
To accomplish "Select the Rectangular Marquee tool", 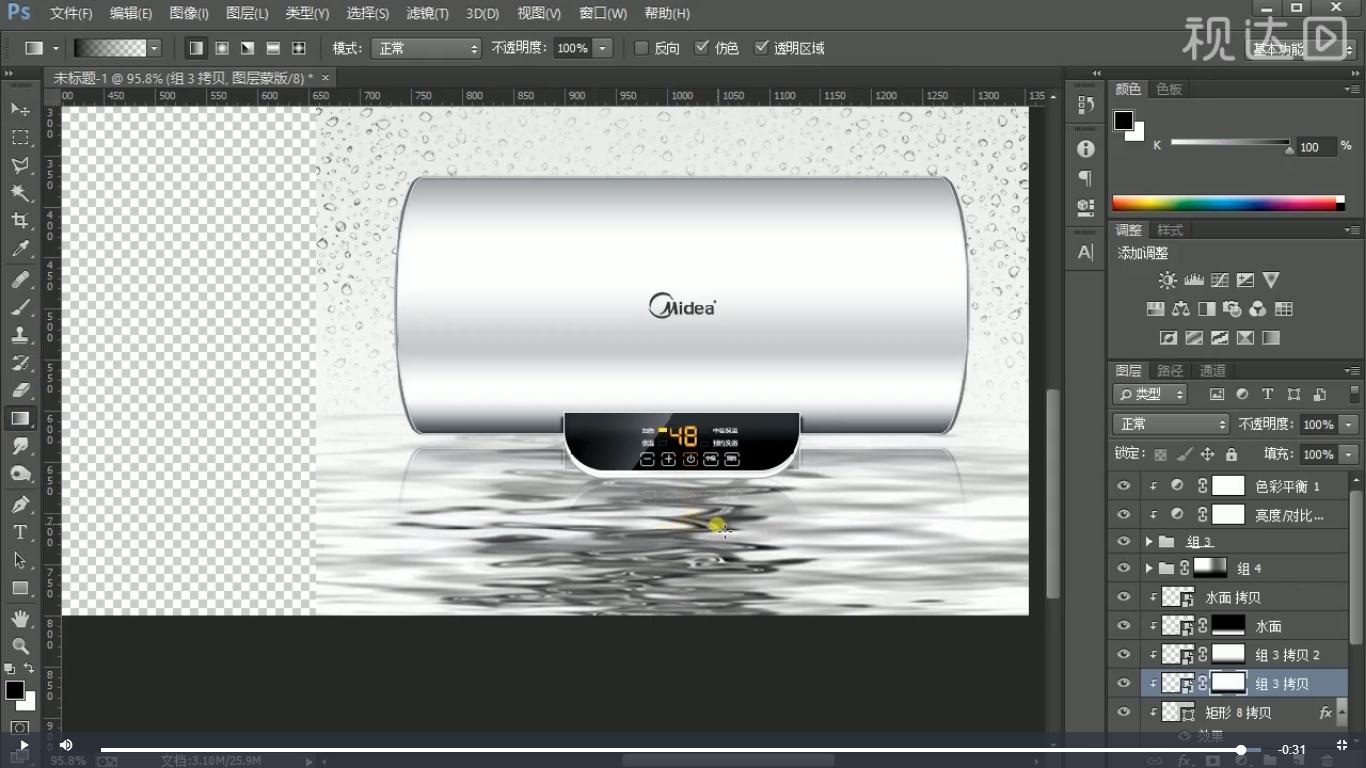I will pos(19,137).
